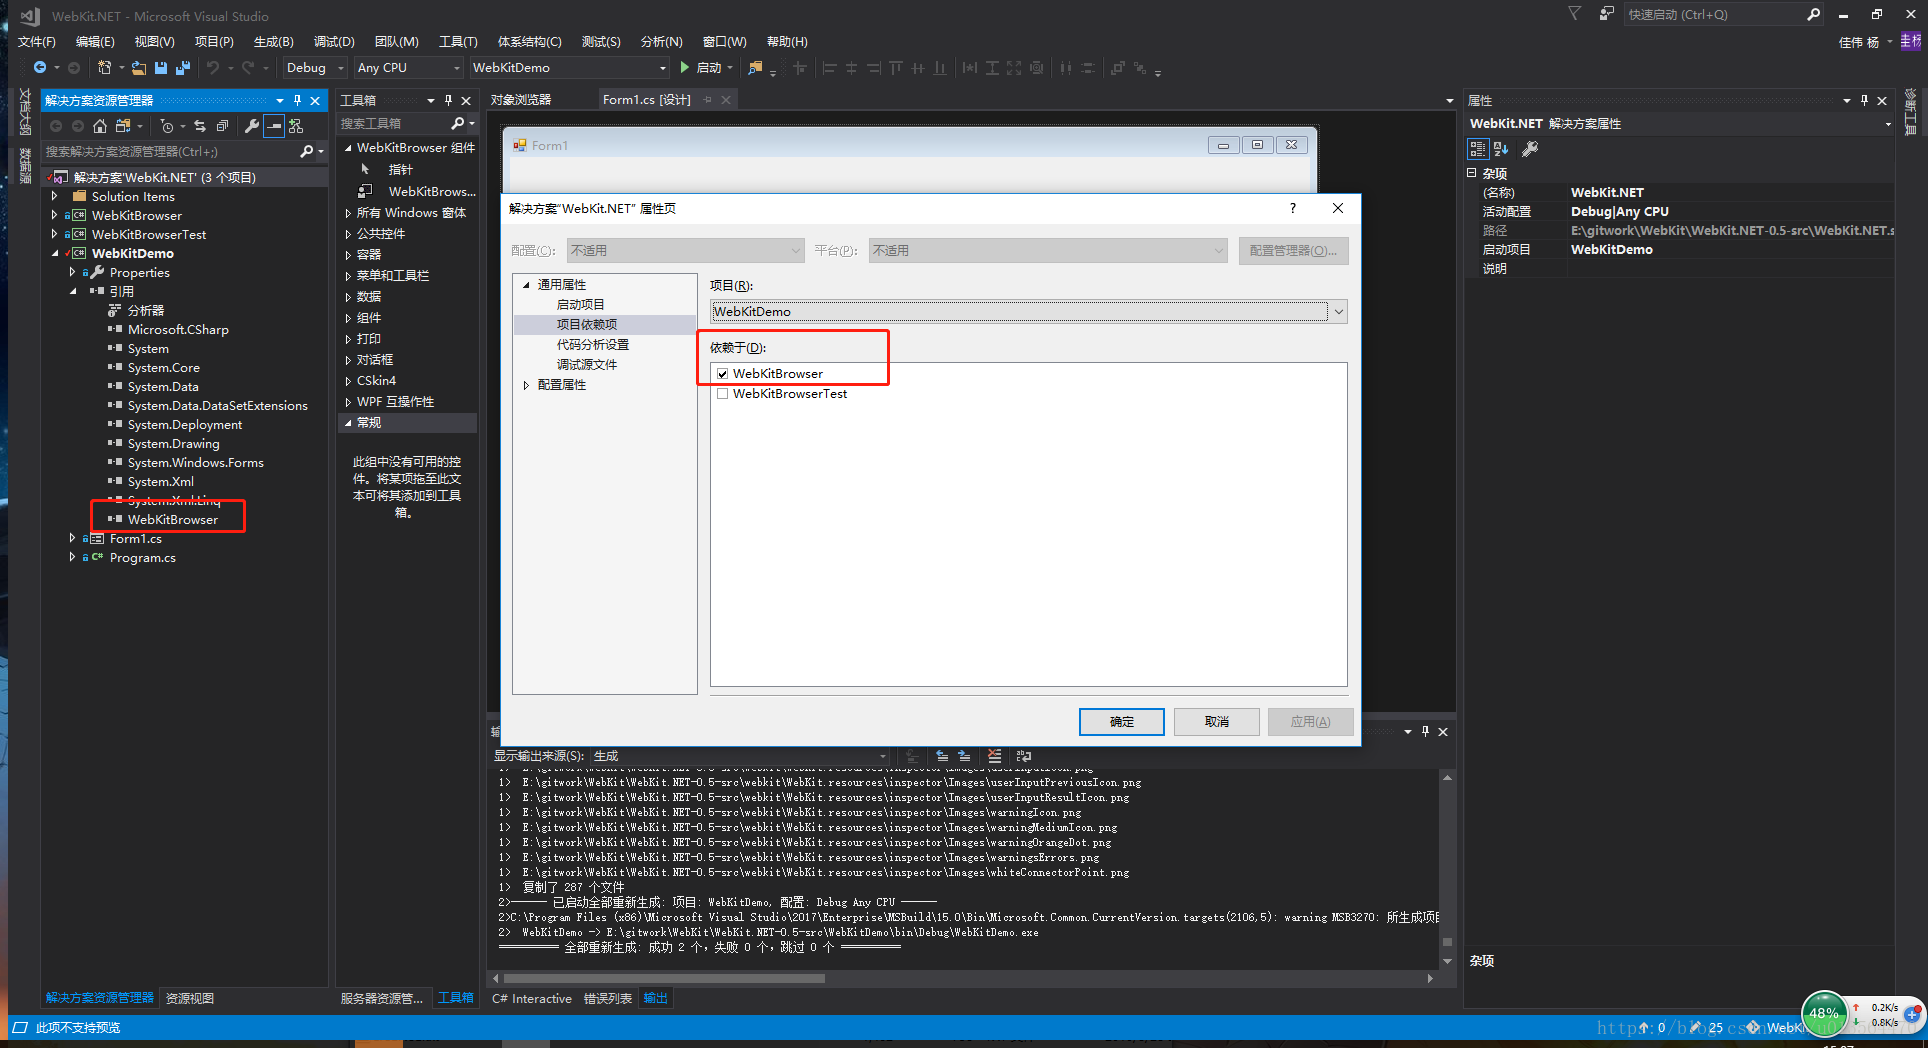Switch to the 资源视图 tab
The image size is (1928, 1048).
[190, 998]
